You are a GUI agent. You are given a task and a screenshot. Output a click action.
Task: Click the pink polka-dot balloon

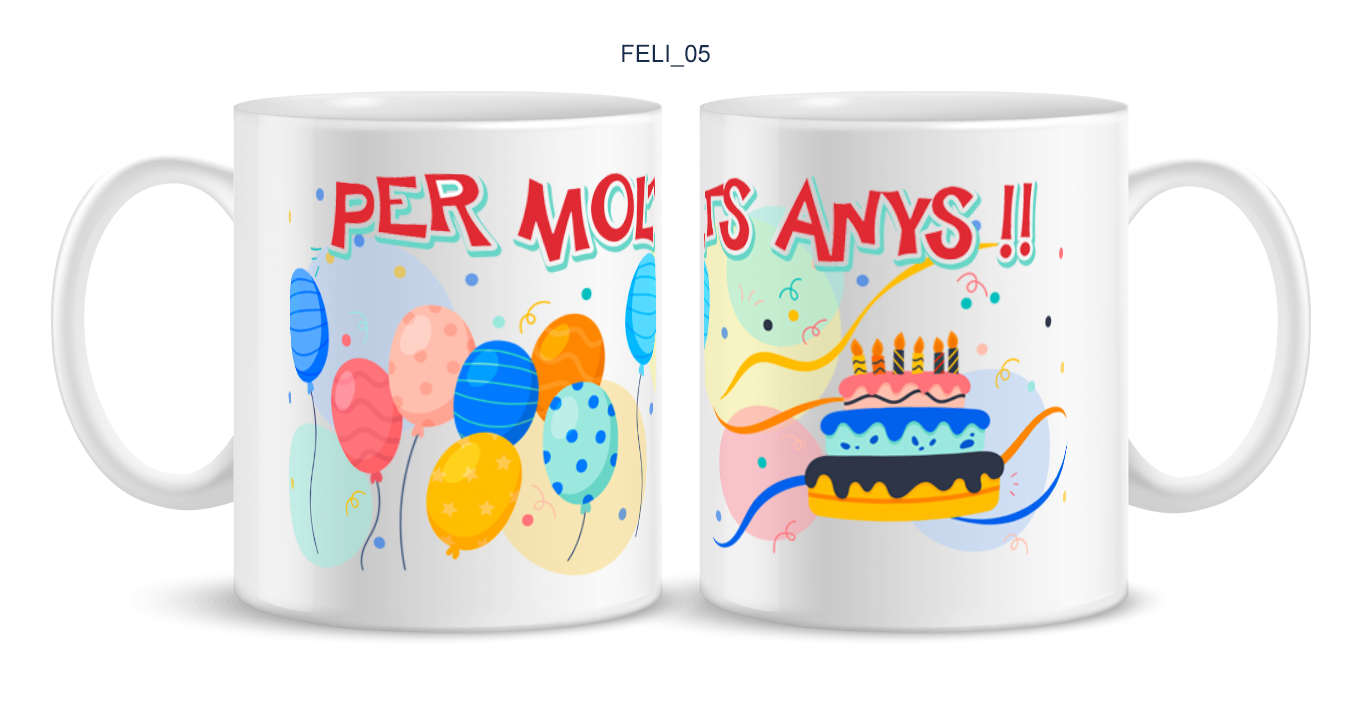click(430, 365)
